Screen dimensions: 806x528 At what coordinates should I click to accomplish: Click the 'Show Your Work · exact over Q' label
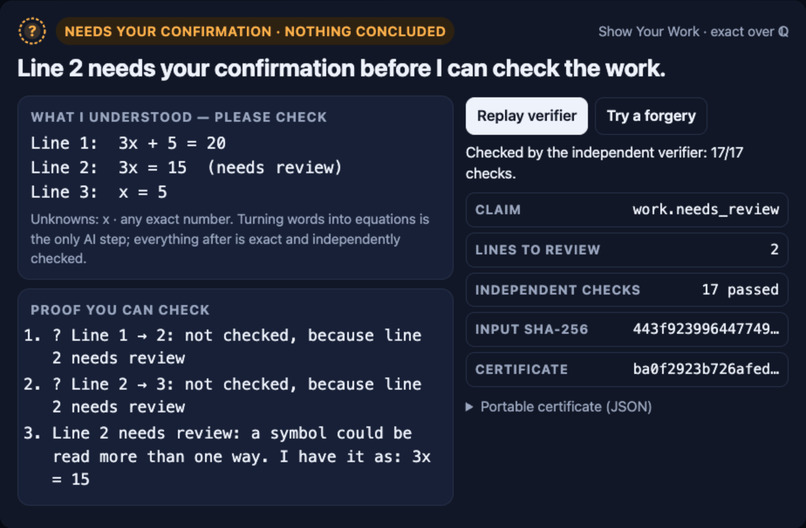coord(693,32)
